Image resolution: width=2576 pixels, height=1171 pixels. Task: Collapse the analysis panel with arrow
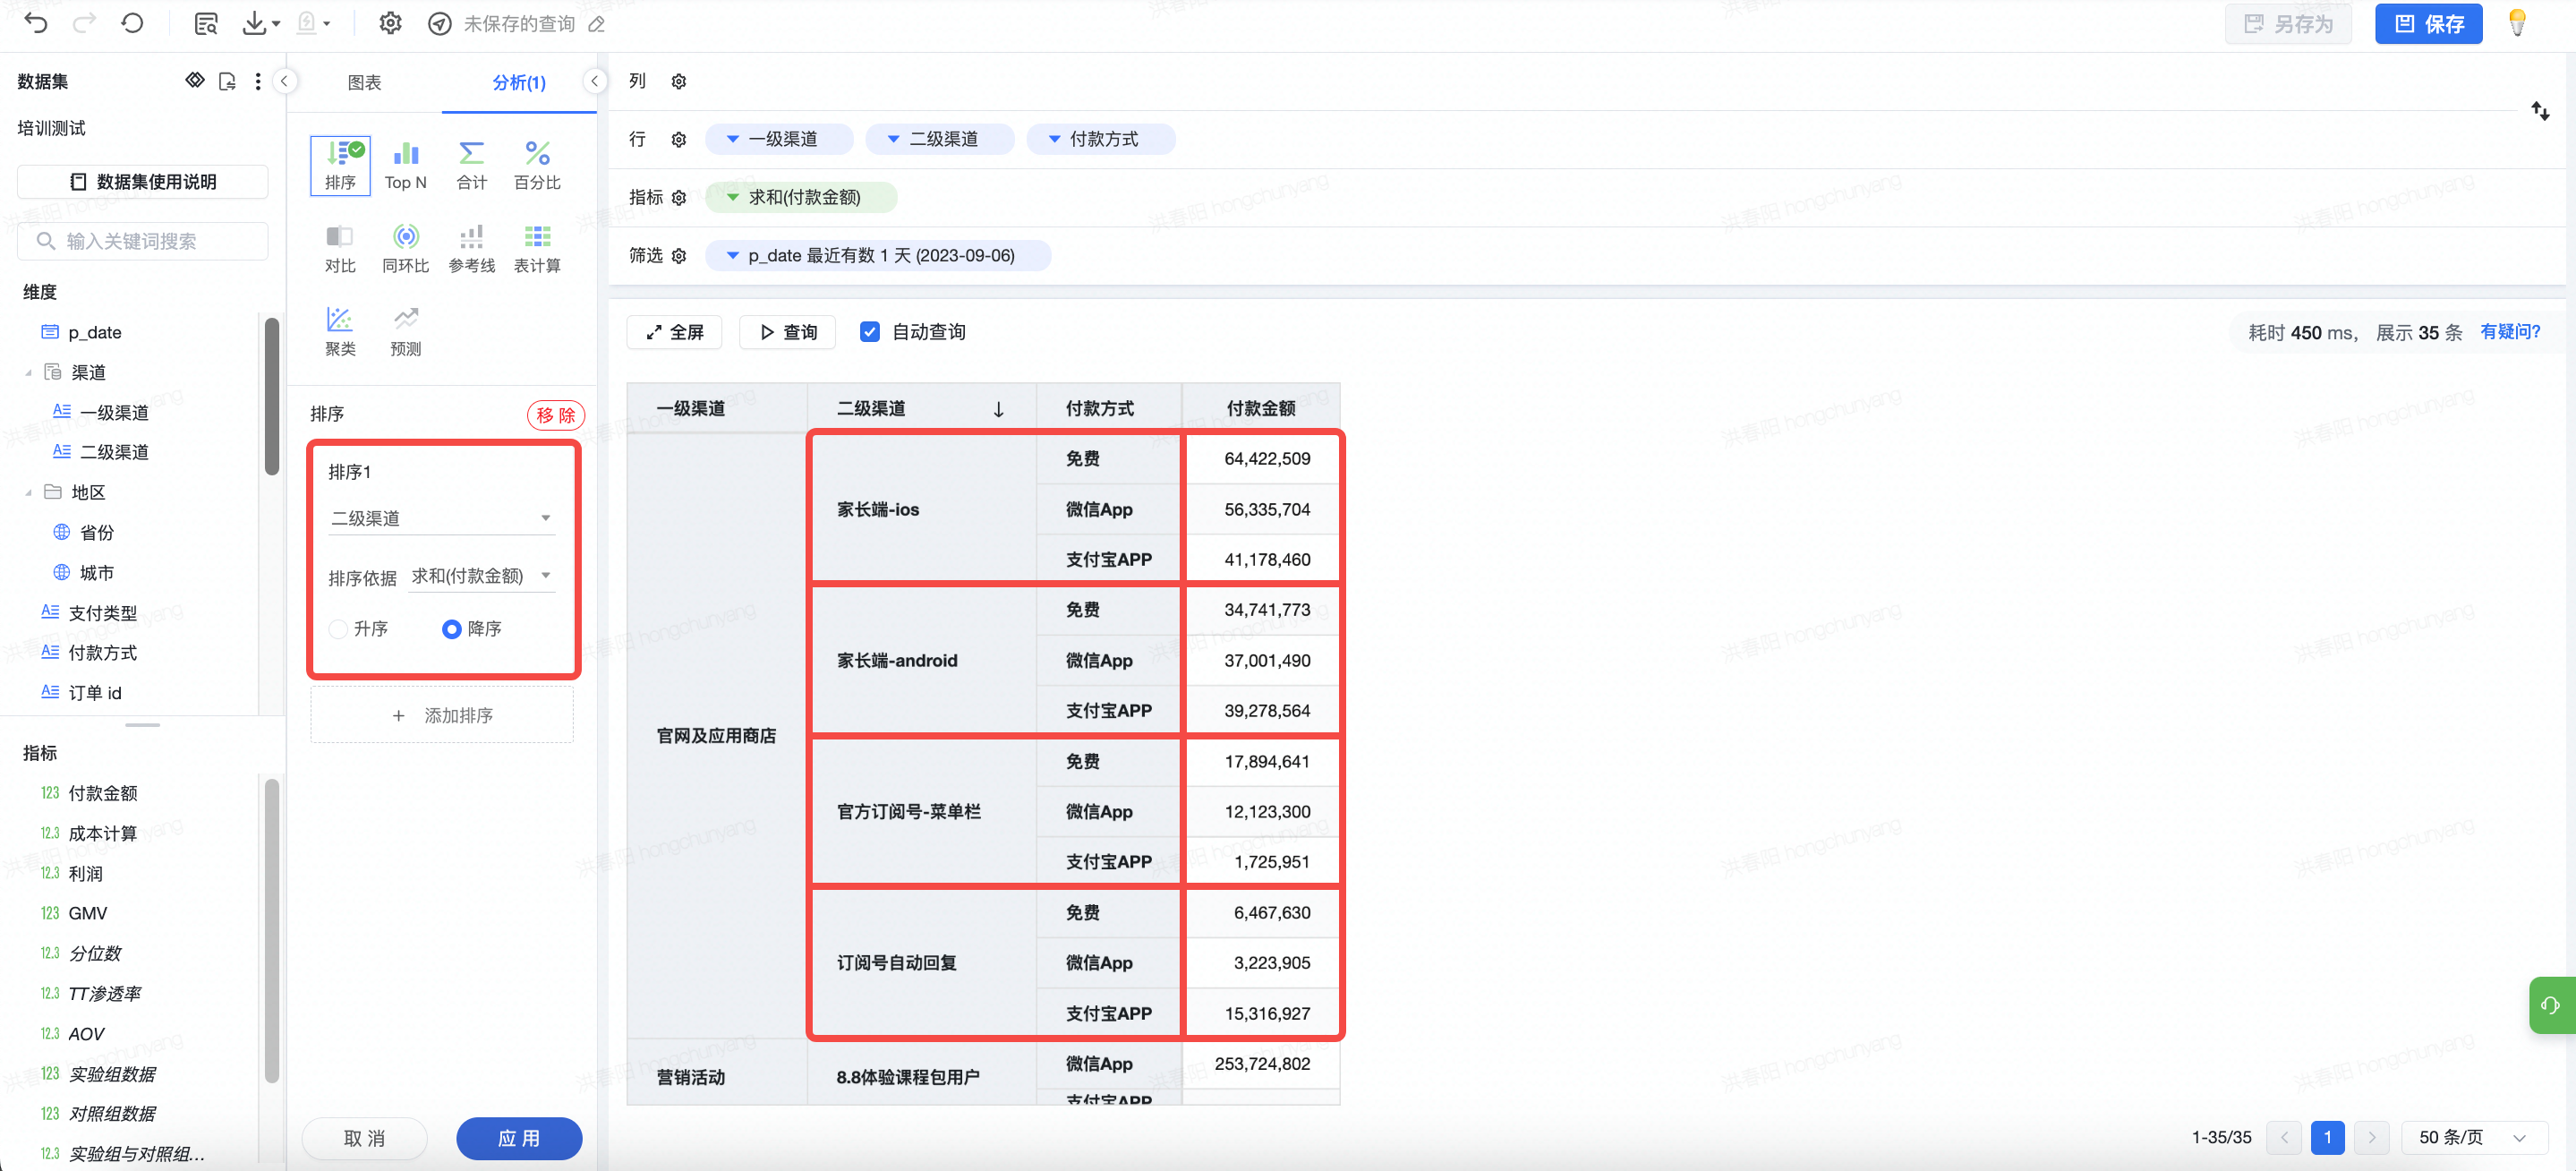pyautogui.click(x=594, y=81)
